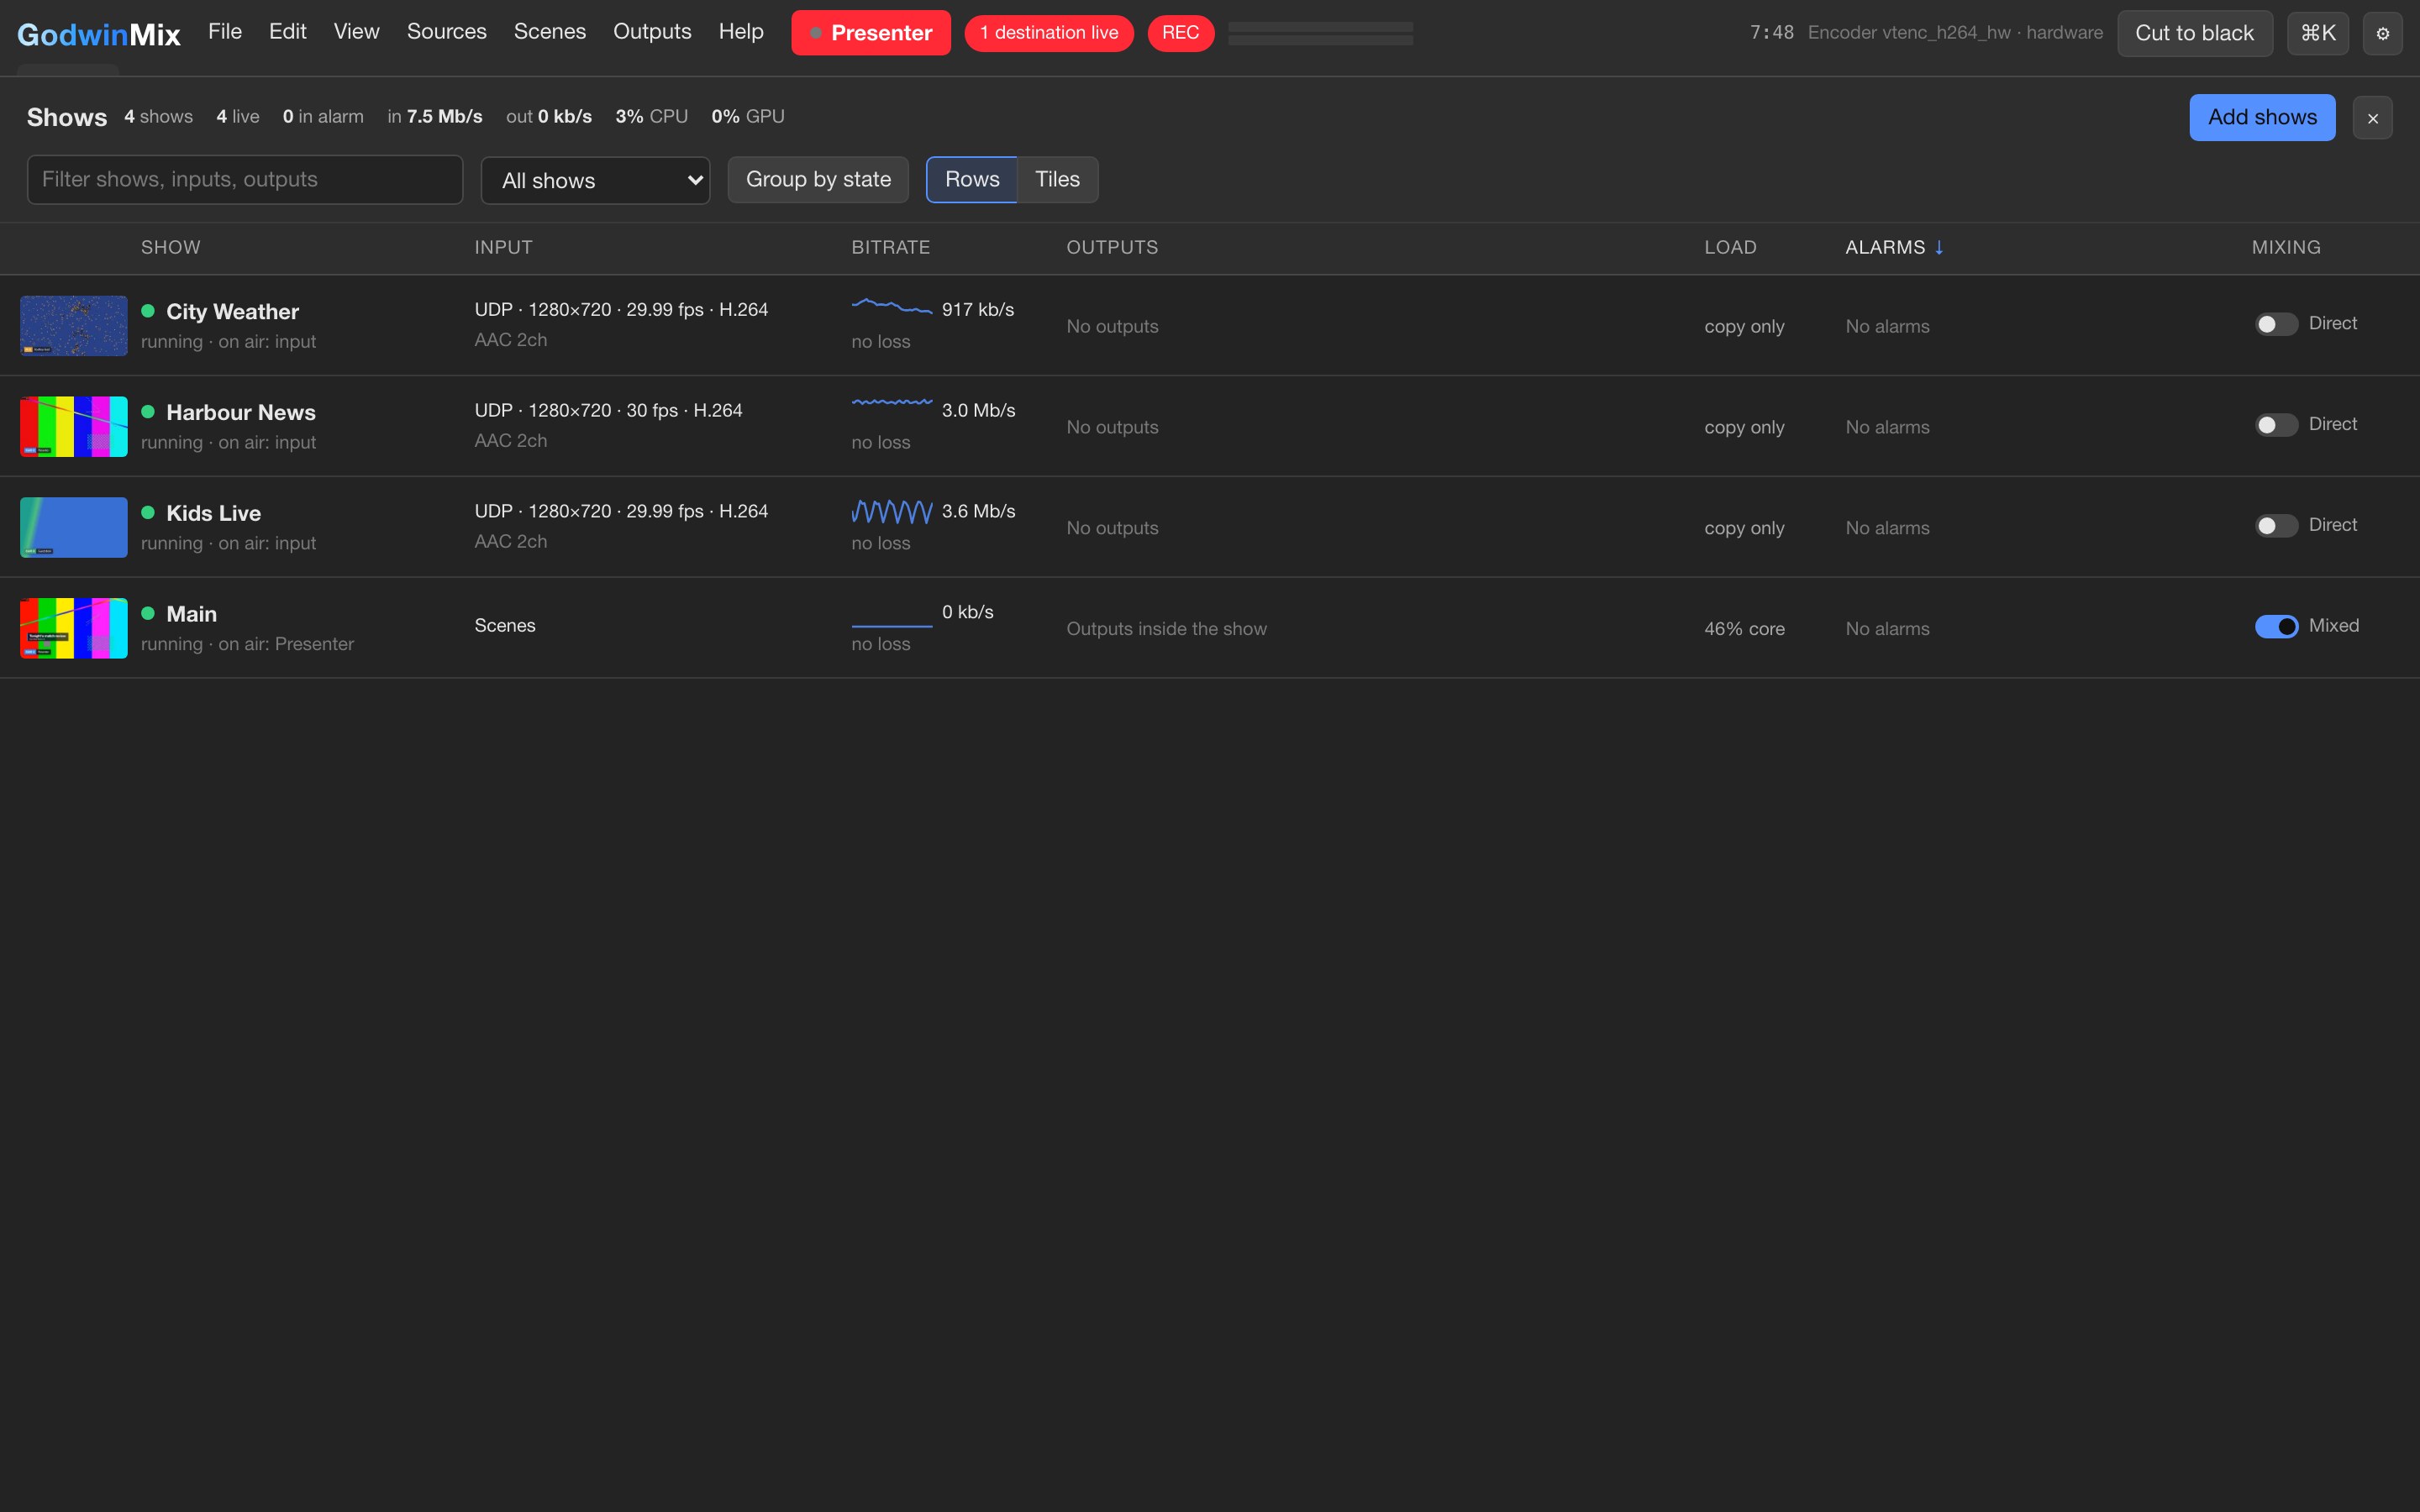Sort by the BITRATE column header
This screenshot has height=1512, width=2420.
coord(890,247)
